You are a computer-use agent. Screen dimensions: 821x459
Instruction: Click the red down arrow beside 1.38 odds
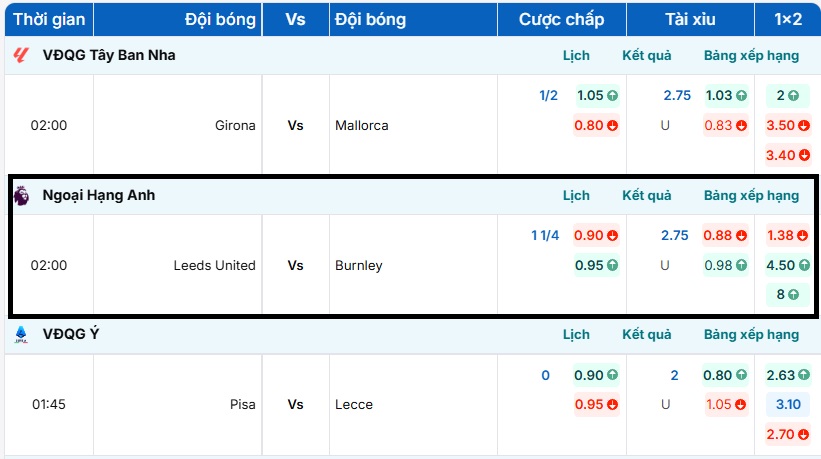tap(802, 236)
